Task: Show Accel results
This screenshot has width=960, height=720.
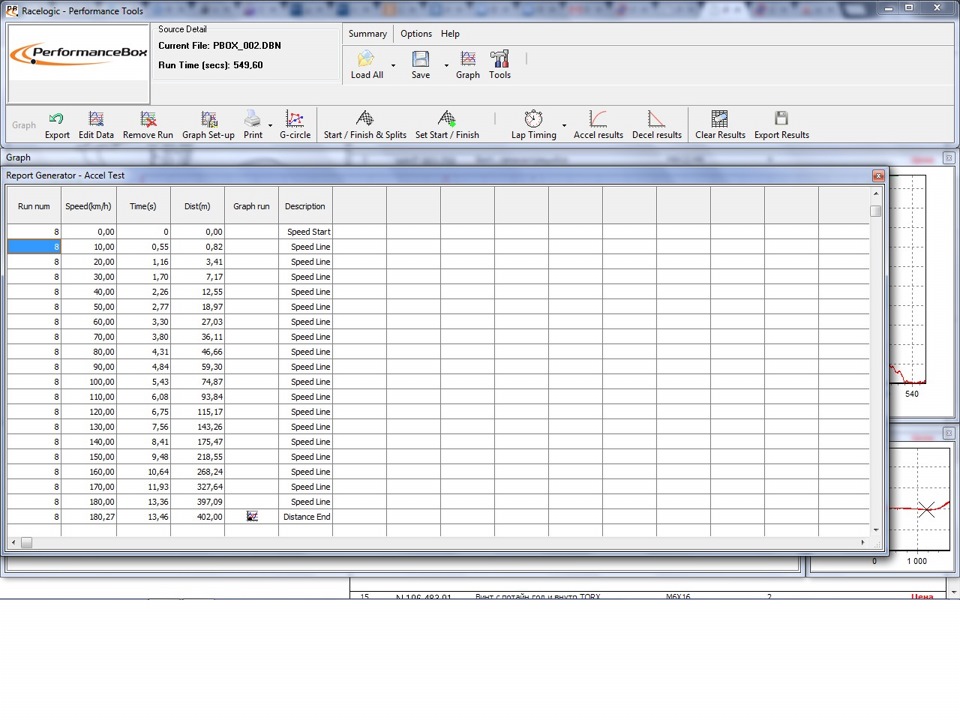Action: [x=598, y=119]
